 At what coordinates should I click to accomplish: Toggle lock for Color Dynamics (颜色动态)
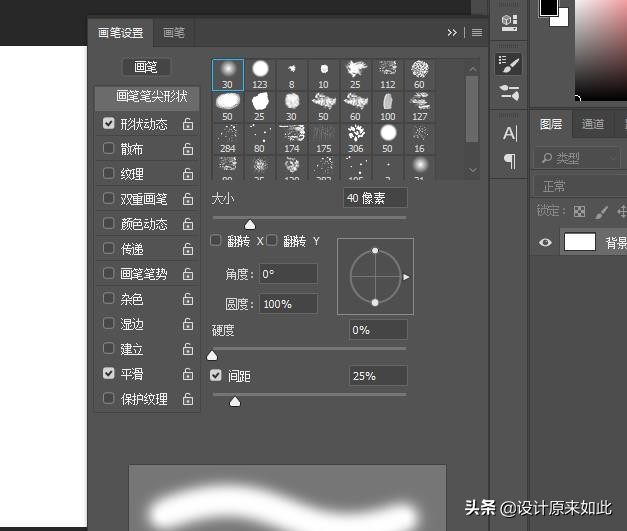(x=188, y=224)
